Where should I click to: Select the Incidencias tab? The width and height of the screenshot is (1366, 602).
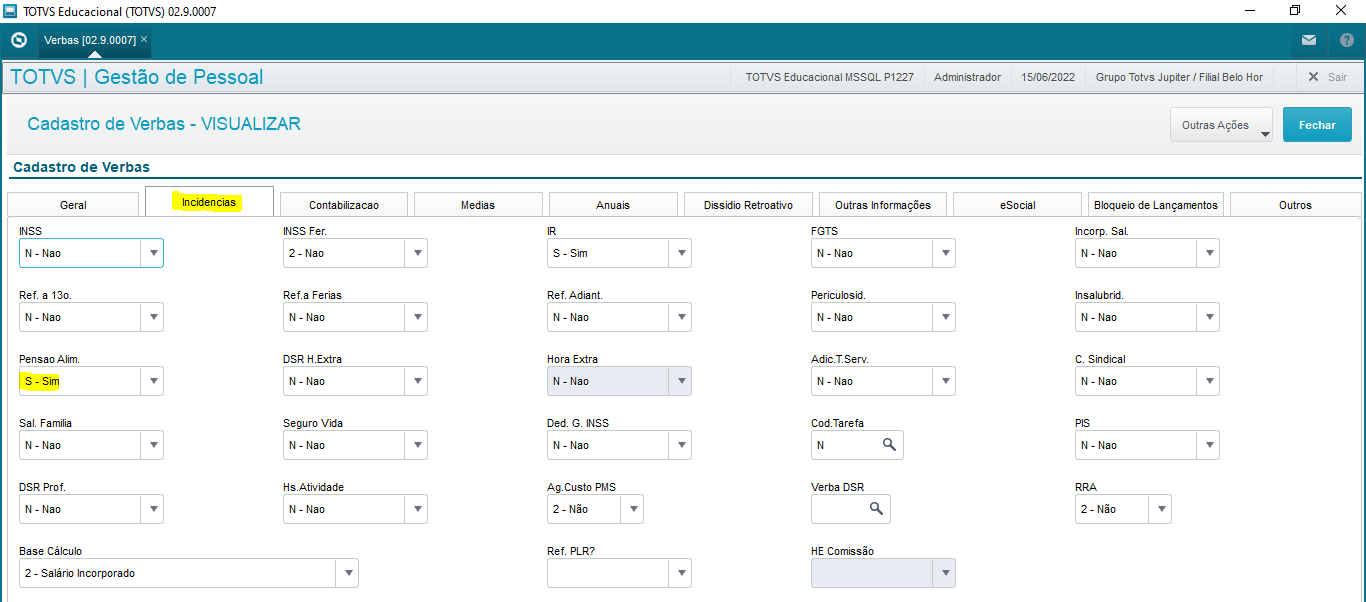click(x=209, y=201)
